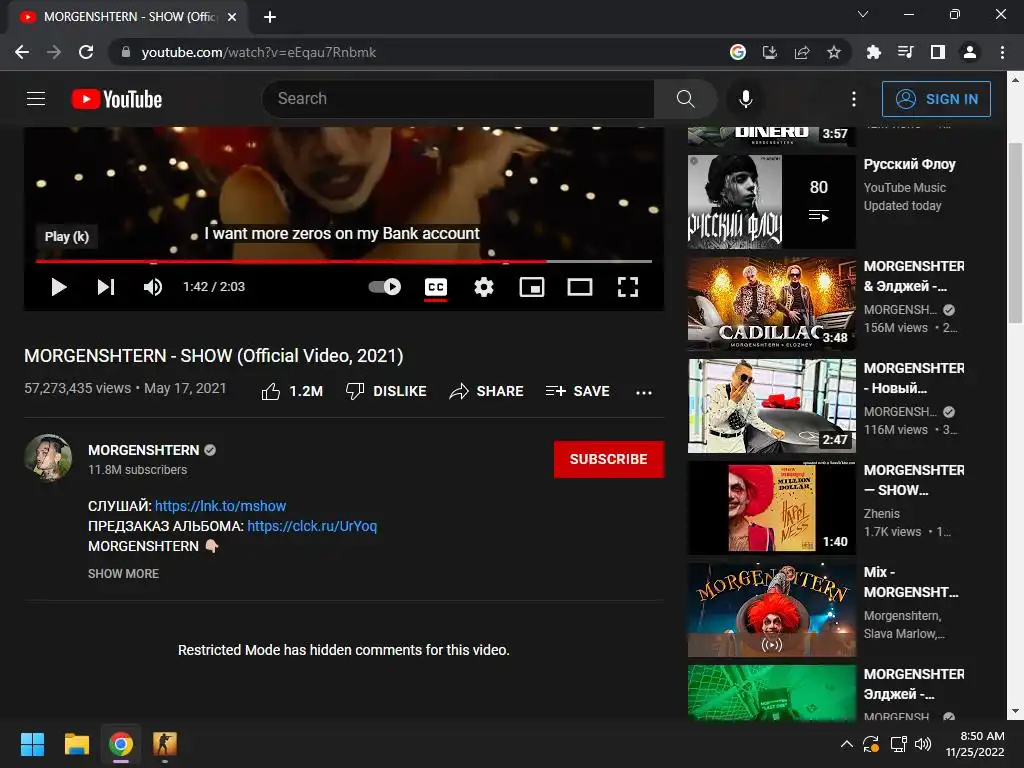The height and width of the screenshot is (768, 1024).
Task: Click the search magnifier button
Action: click(685, 99)
